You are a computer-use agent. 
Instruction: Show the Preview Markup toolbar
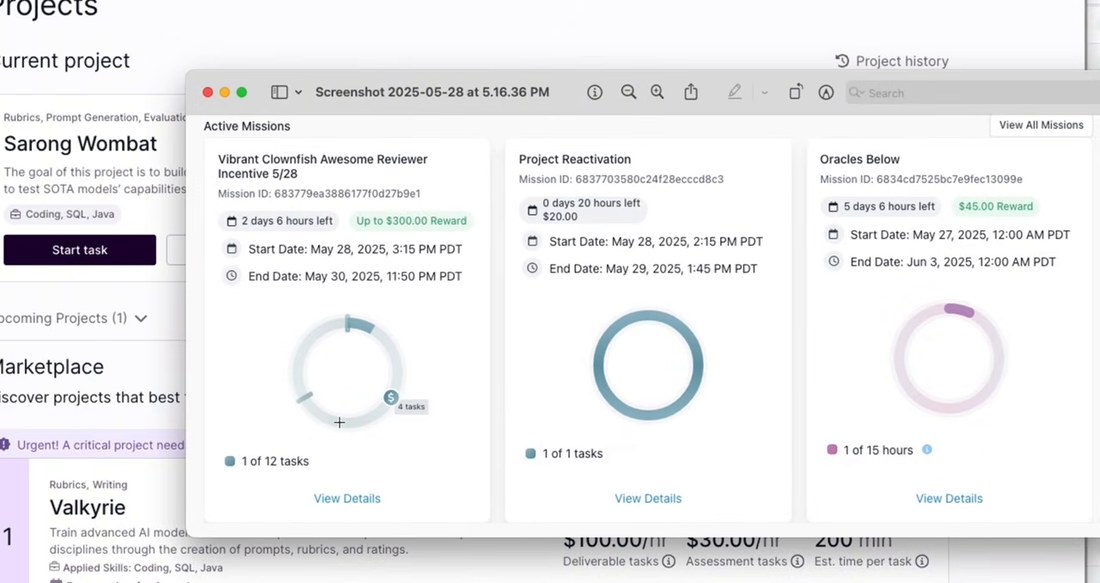pyautogui.click(x=826, y=92)
